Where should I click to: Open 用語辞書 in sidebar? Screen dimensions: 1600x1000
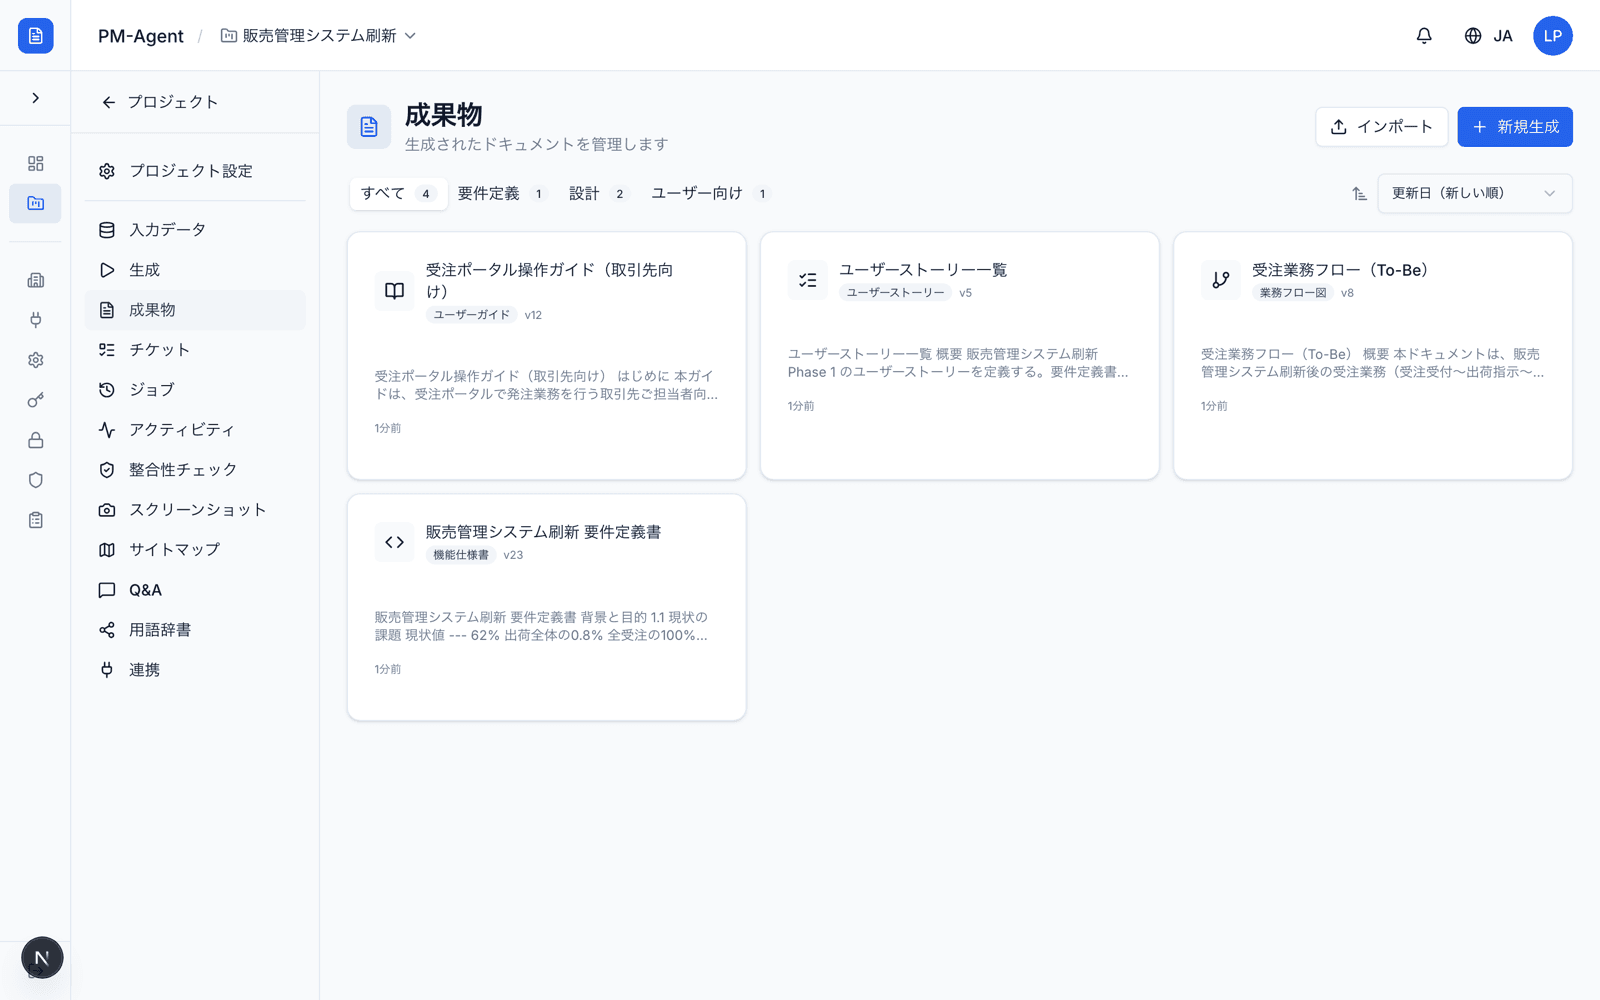tap(195, 630)
